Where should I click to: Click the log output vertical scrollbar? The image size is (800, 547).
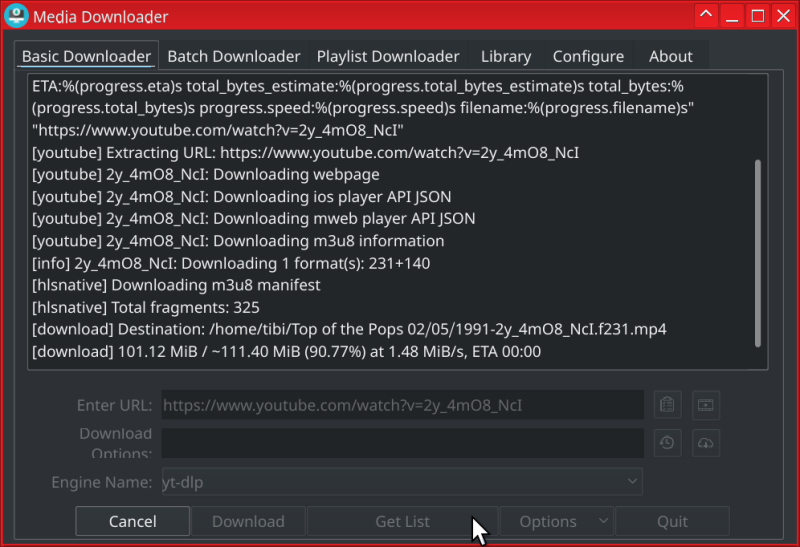pos(758,253)
